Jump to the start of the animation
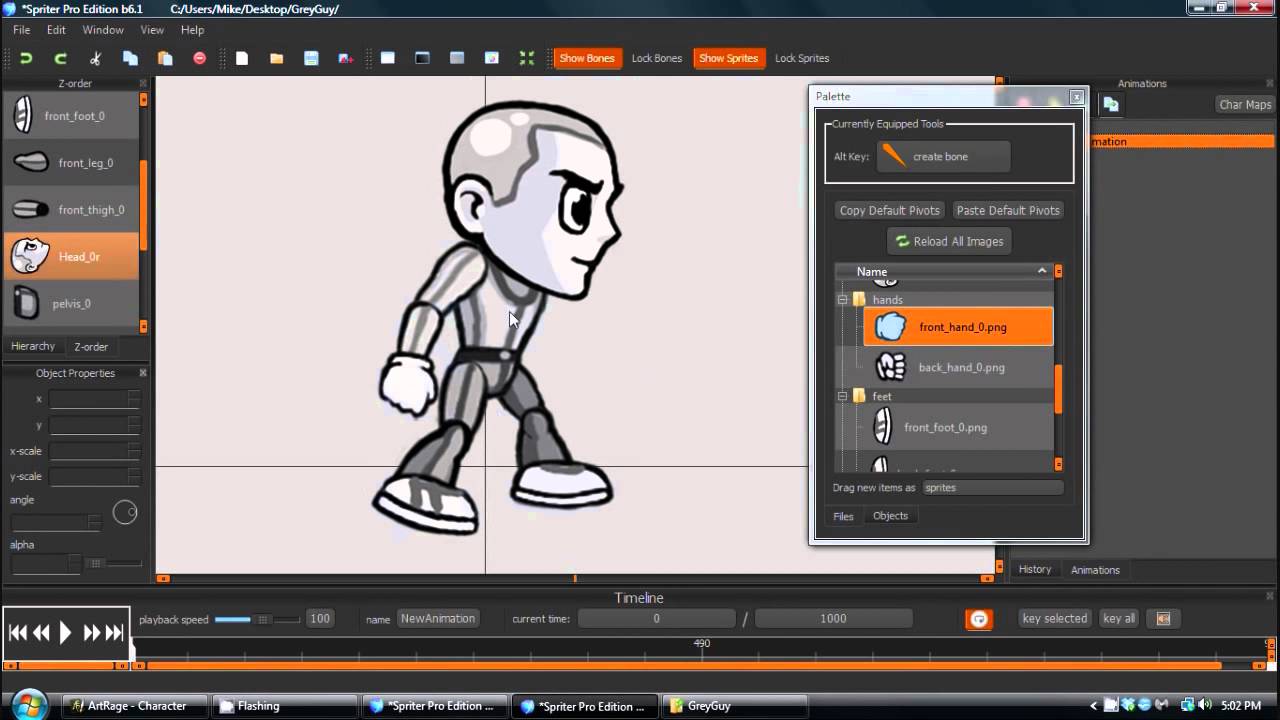1280x720 pixels. tap(18, 632)
